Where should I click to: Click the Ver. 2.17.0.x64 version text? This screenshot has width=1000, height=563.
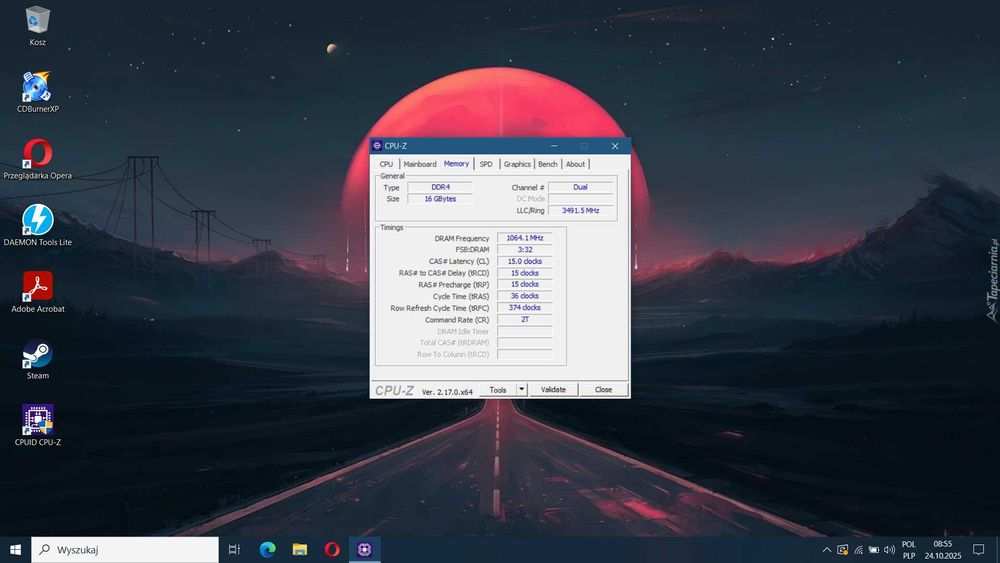(447, 391)
